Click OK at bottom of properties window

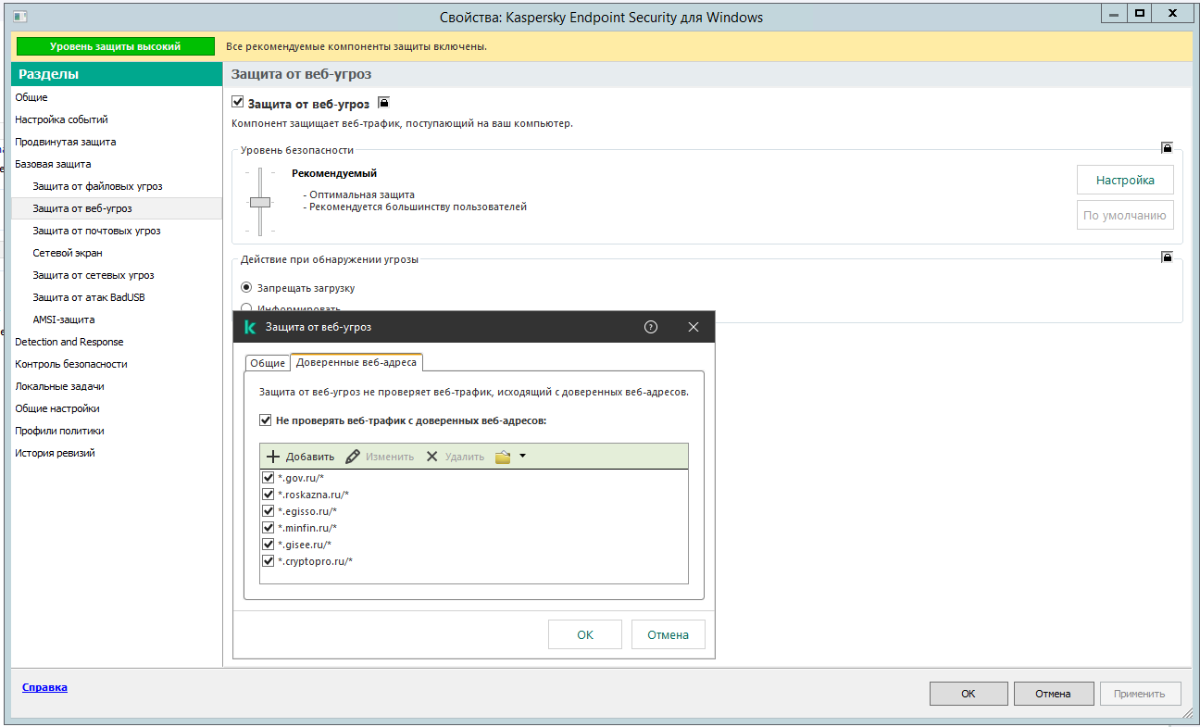969,693
